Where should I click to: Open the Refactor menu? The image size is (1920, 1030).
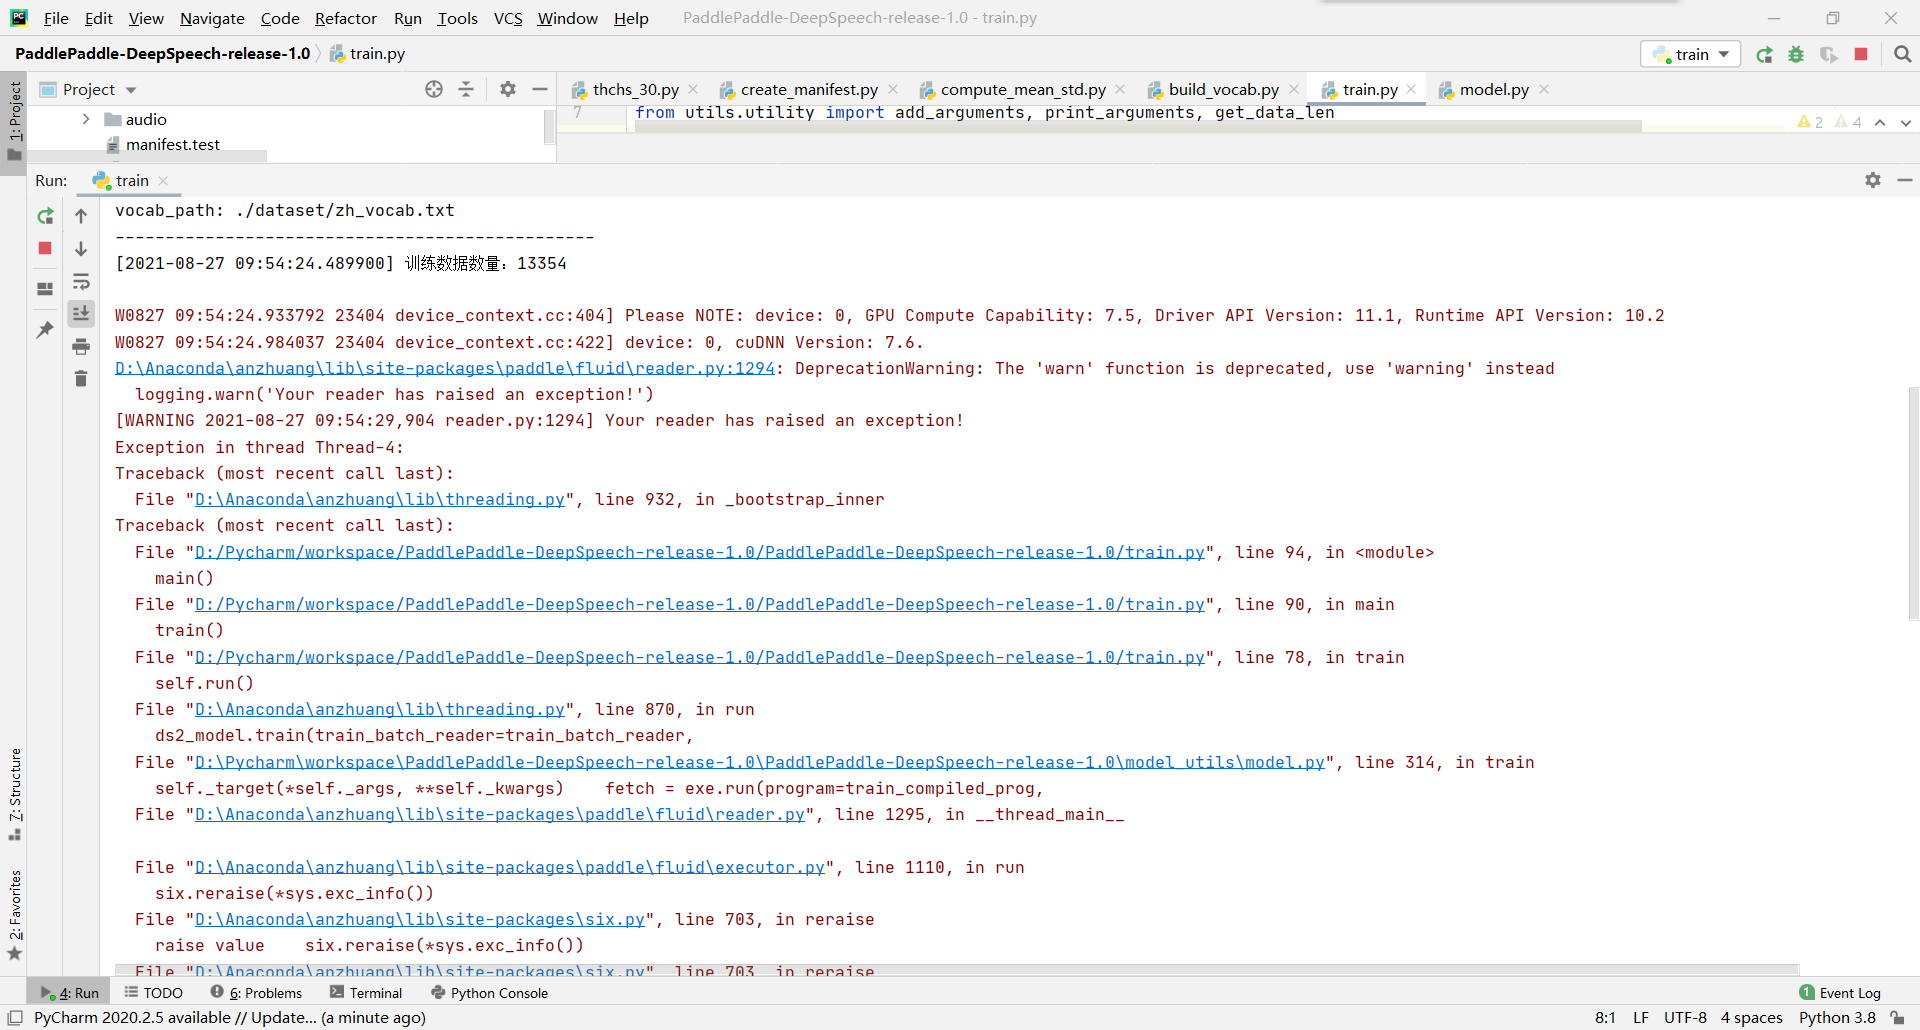tap(345, 18)
